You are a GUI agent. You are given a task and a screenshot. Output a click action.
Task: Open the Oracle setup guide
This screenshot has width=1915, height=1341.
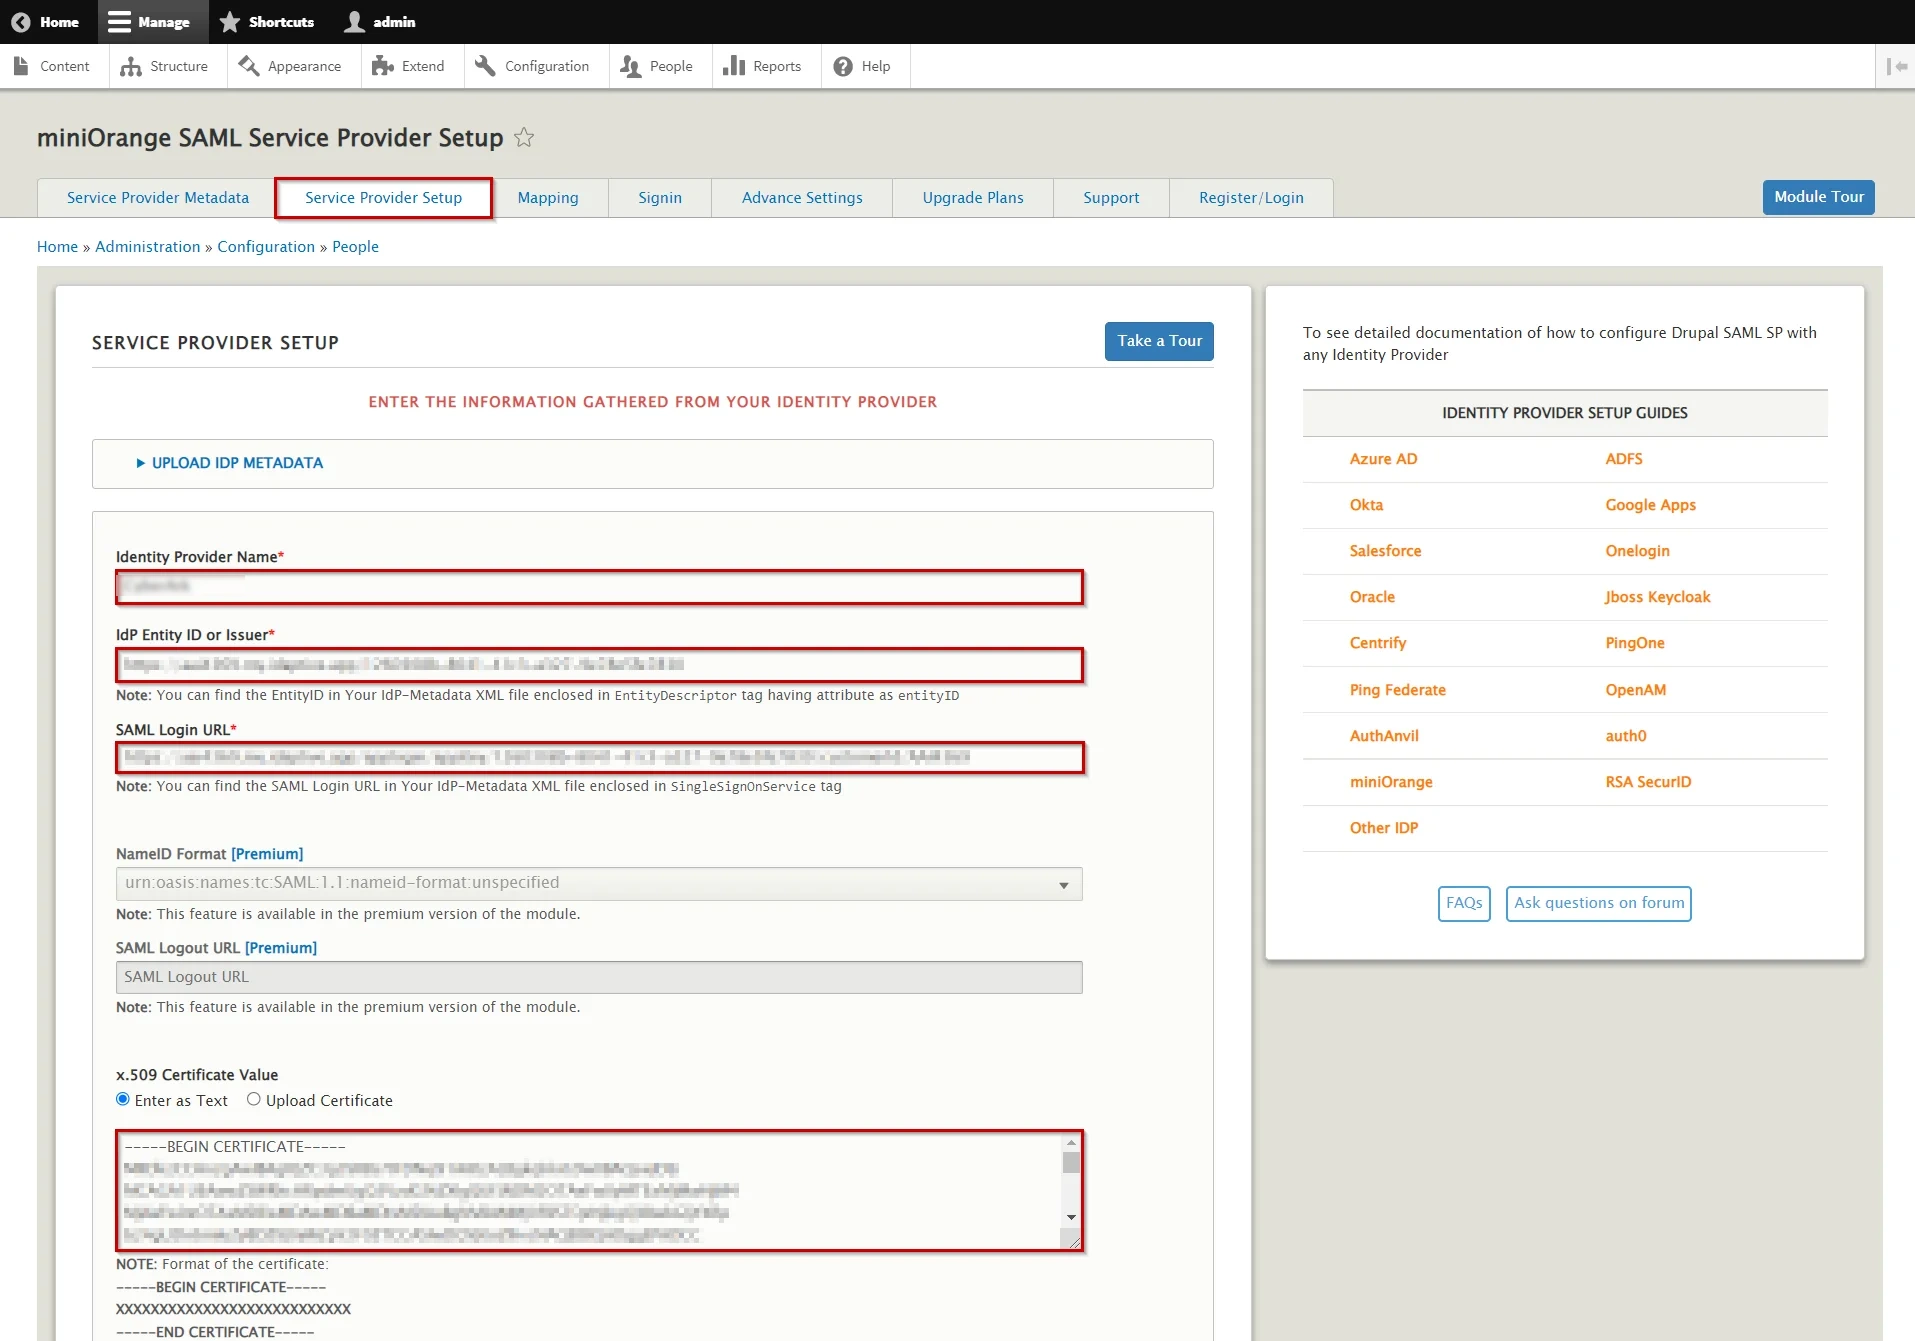pos(1372,597)
